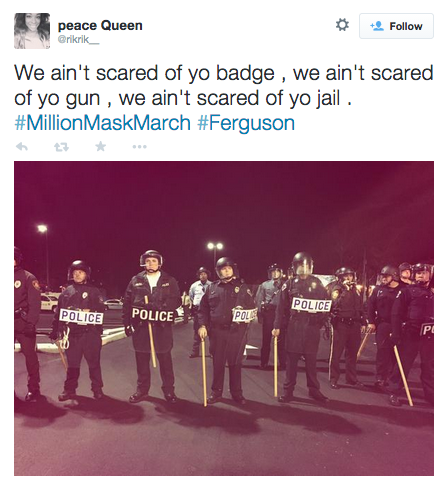Open the gear user actions menu
Screen dimensions: 448x491
point(342,25)
